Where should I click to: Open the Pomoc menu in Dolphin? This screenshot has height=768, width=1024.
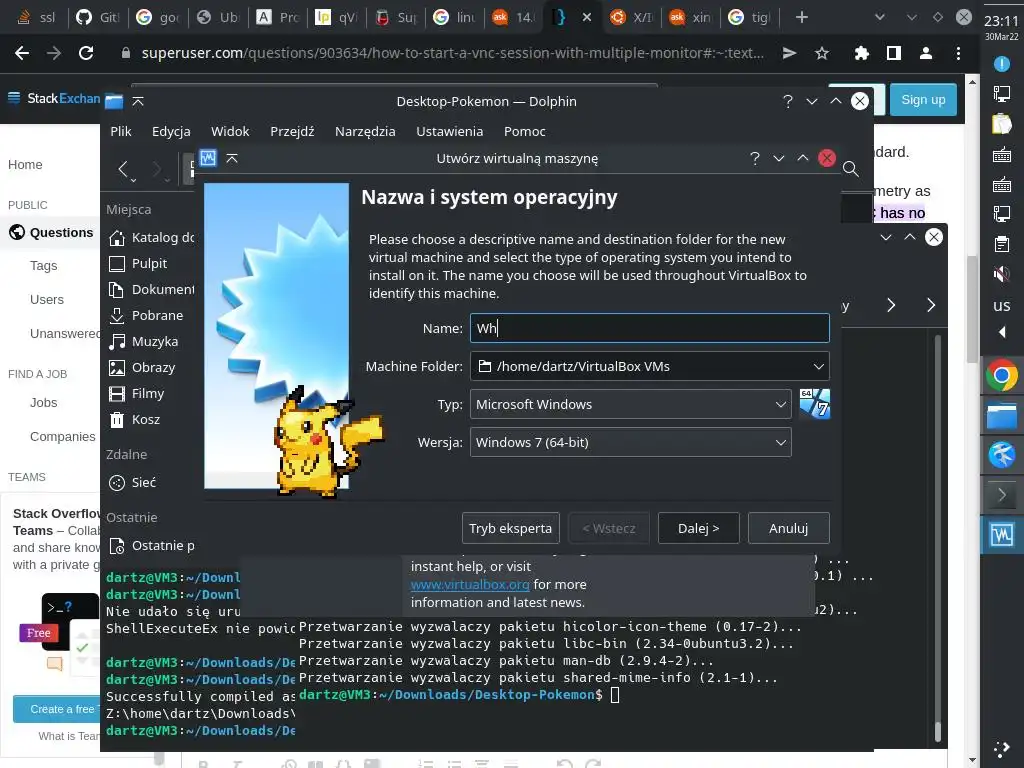(x=524, y=131)
